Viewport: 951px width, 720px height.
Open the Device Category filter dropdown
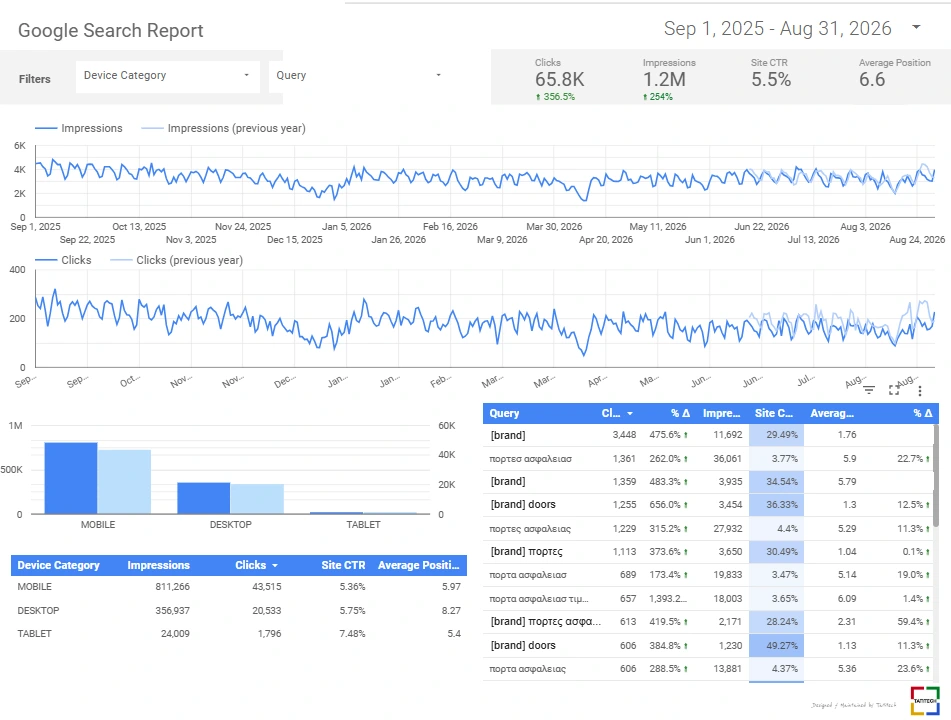(167, 76)
